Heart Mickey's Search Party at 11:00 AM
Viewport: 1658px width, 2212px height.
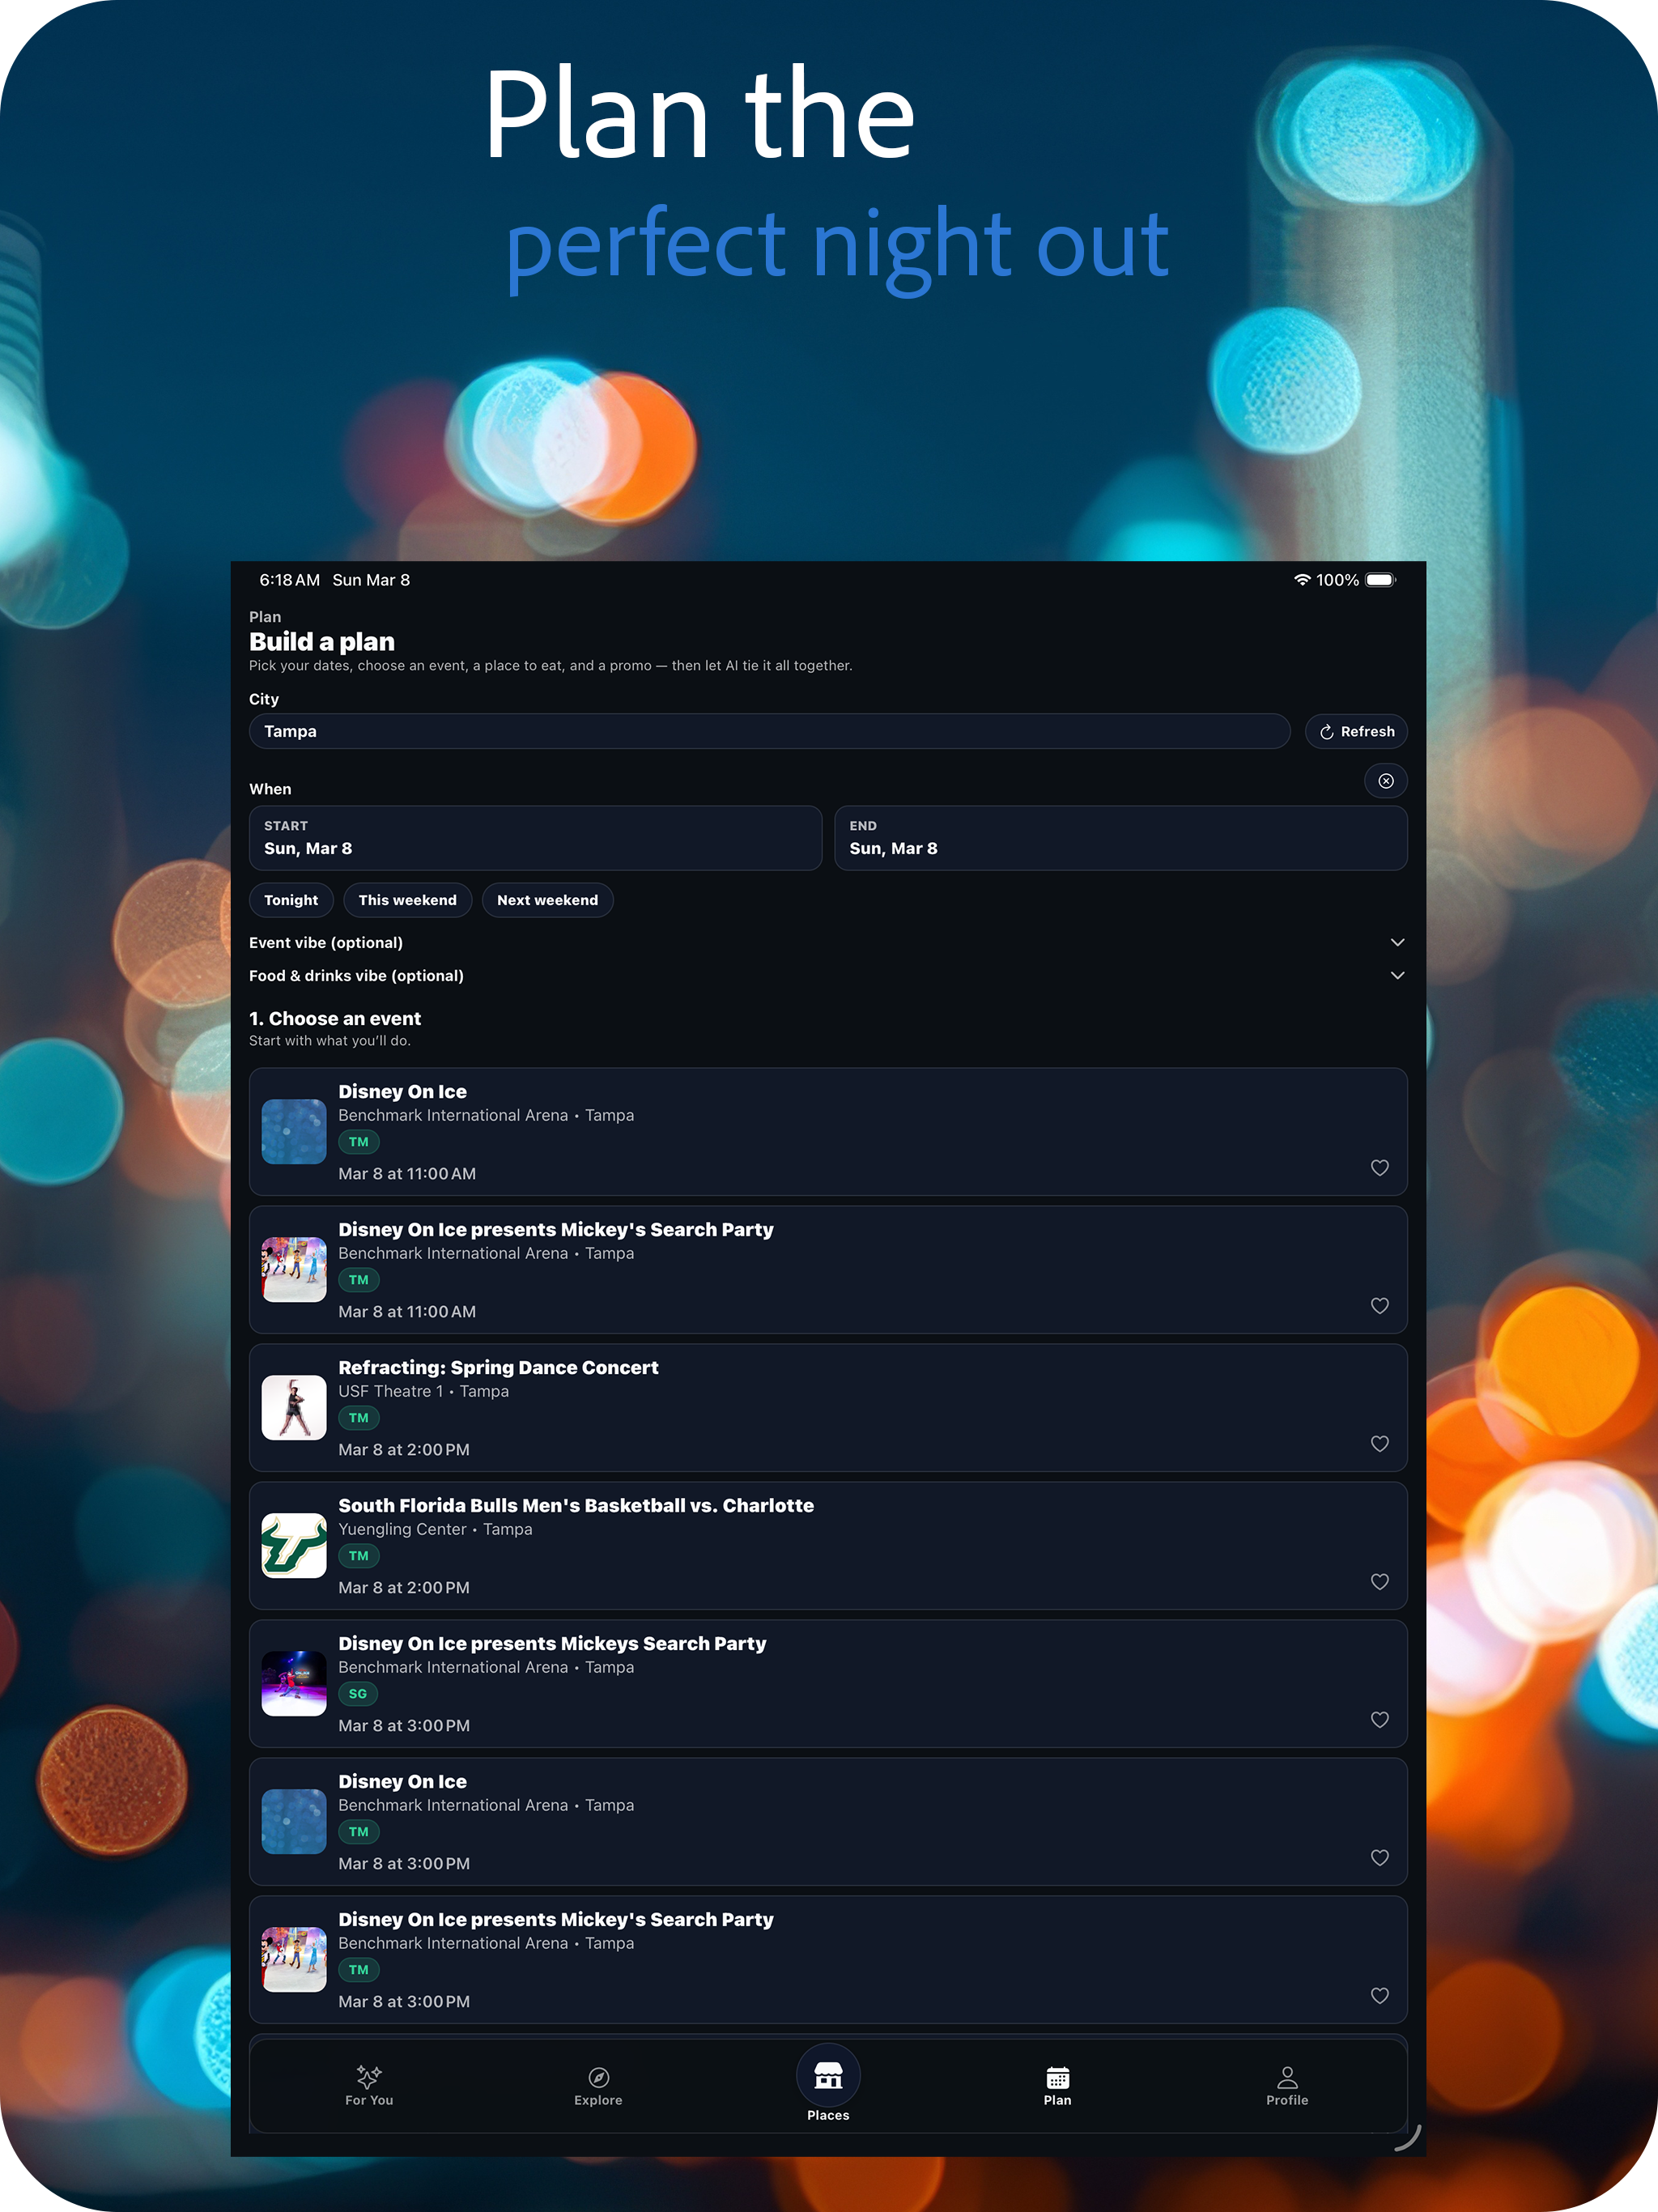pos(1380,1306)
